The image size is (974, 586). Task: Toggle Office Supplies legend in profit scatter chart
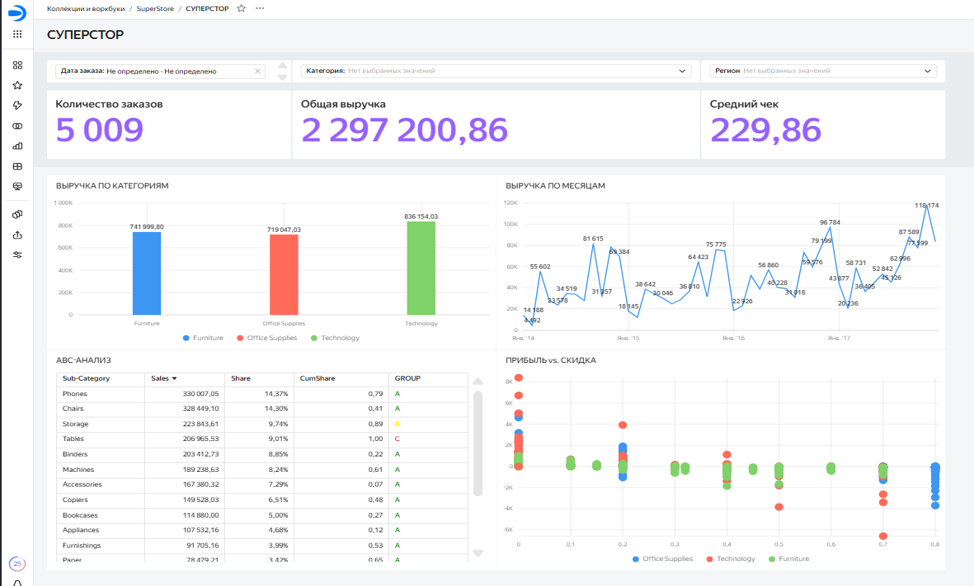pos(662,559)
